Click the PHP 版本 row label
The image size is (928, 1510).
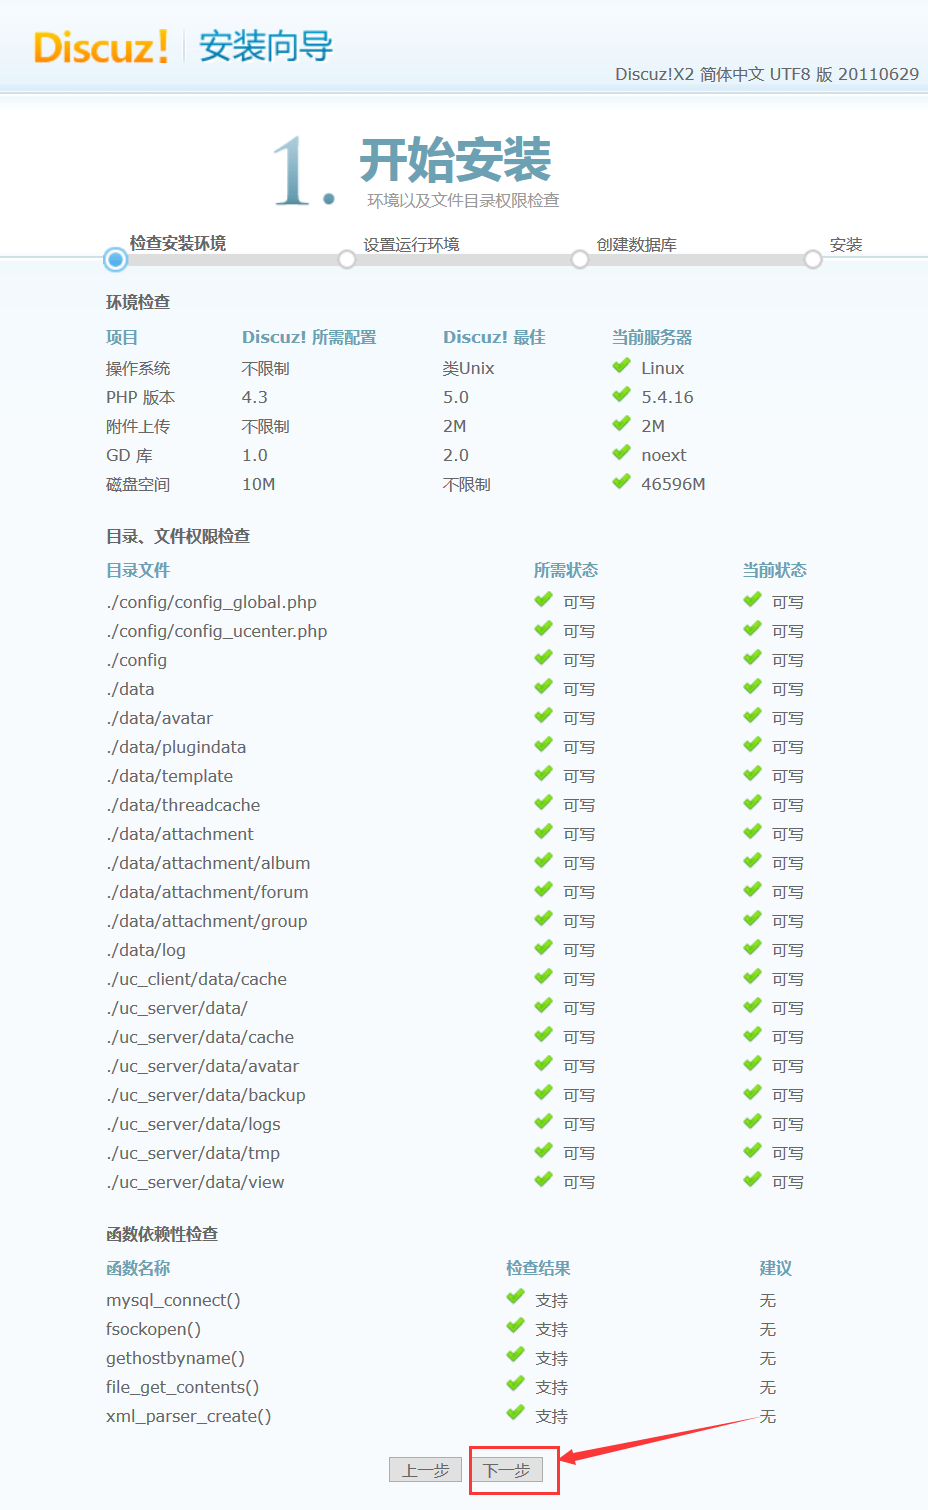coord(140,397)
